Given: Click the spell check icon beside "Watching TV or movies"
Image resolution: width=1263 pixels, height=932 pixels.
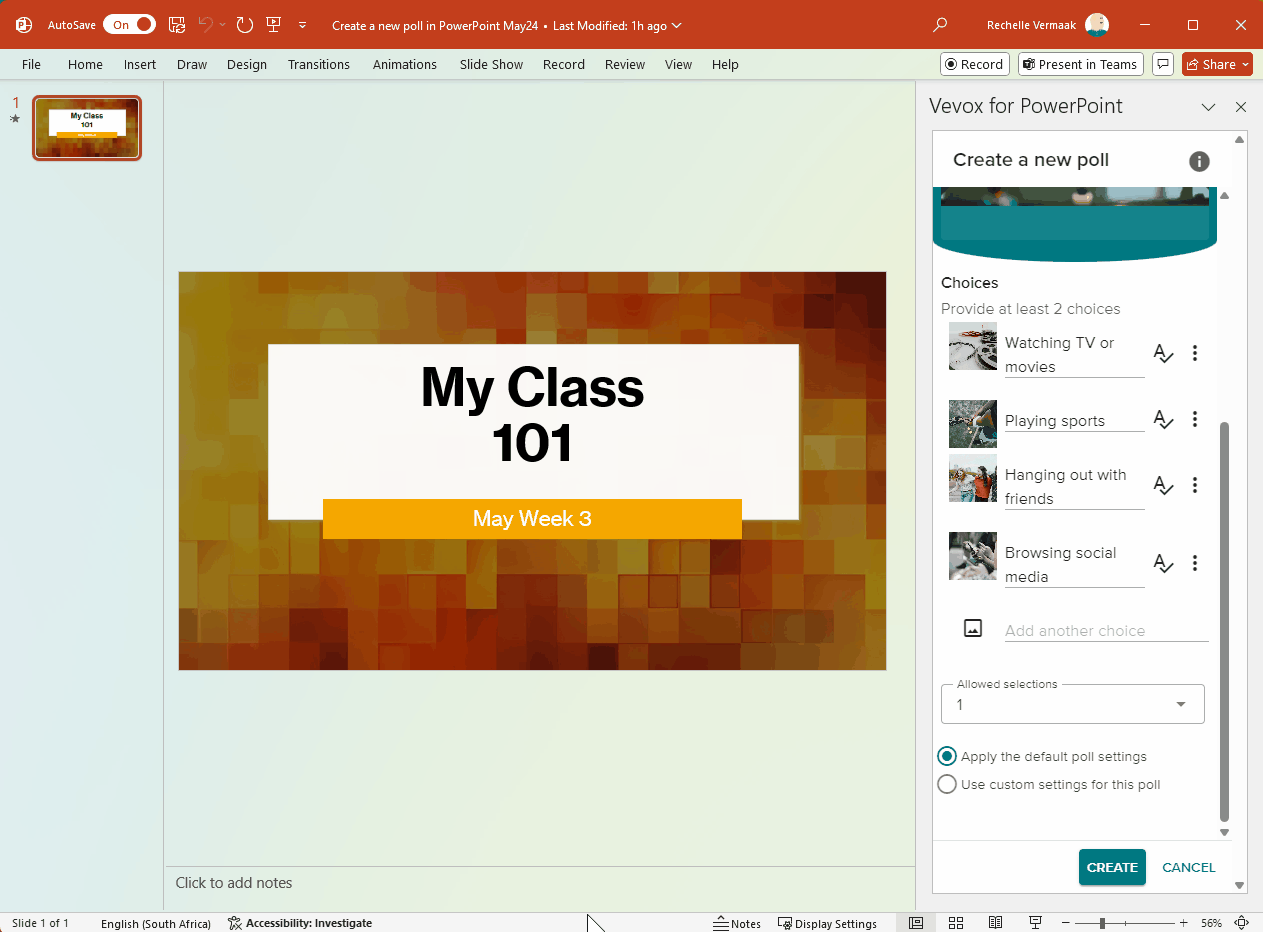Looking at the screenshot, I should 1163,353.
